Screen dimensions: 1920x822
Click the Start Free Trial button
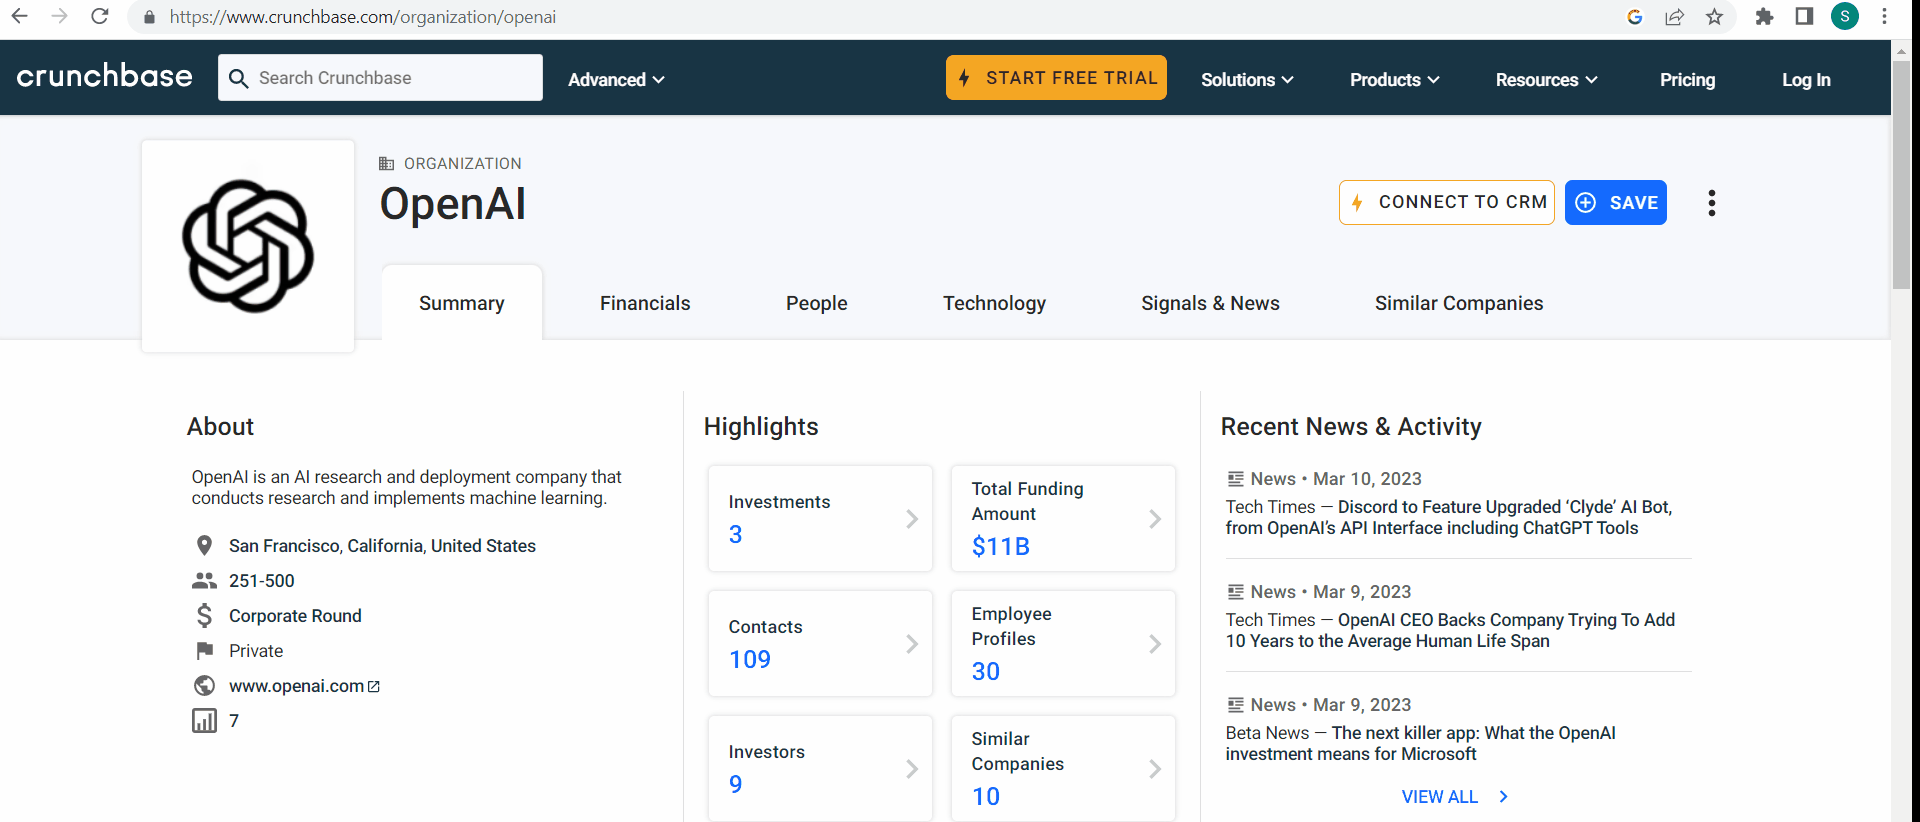coord(1056,78)
